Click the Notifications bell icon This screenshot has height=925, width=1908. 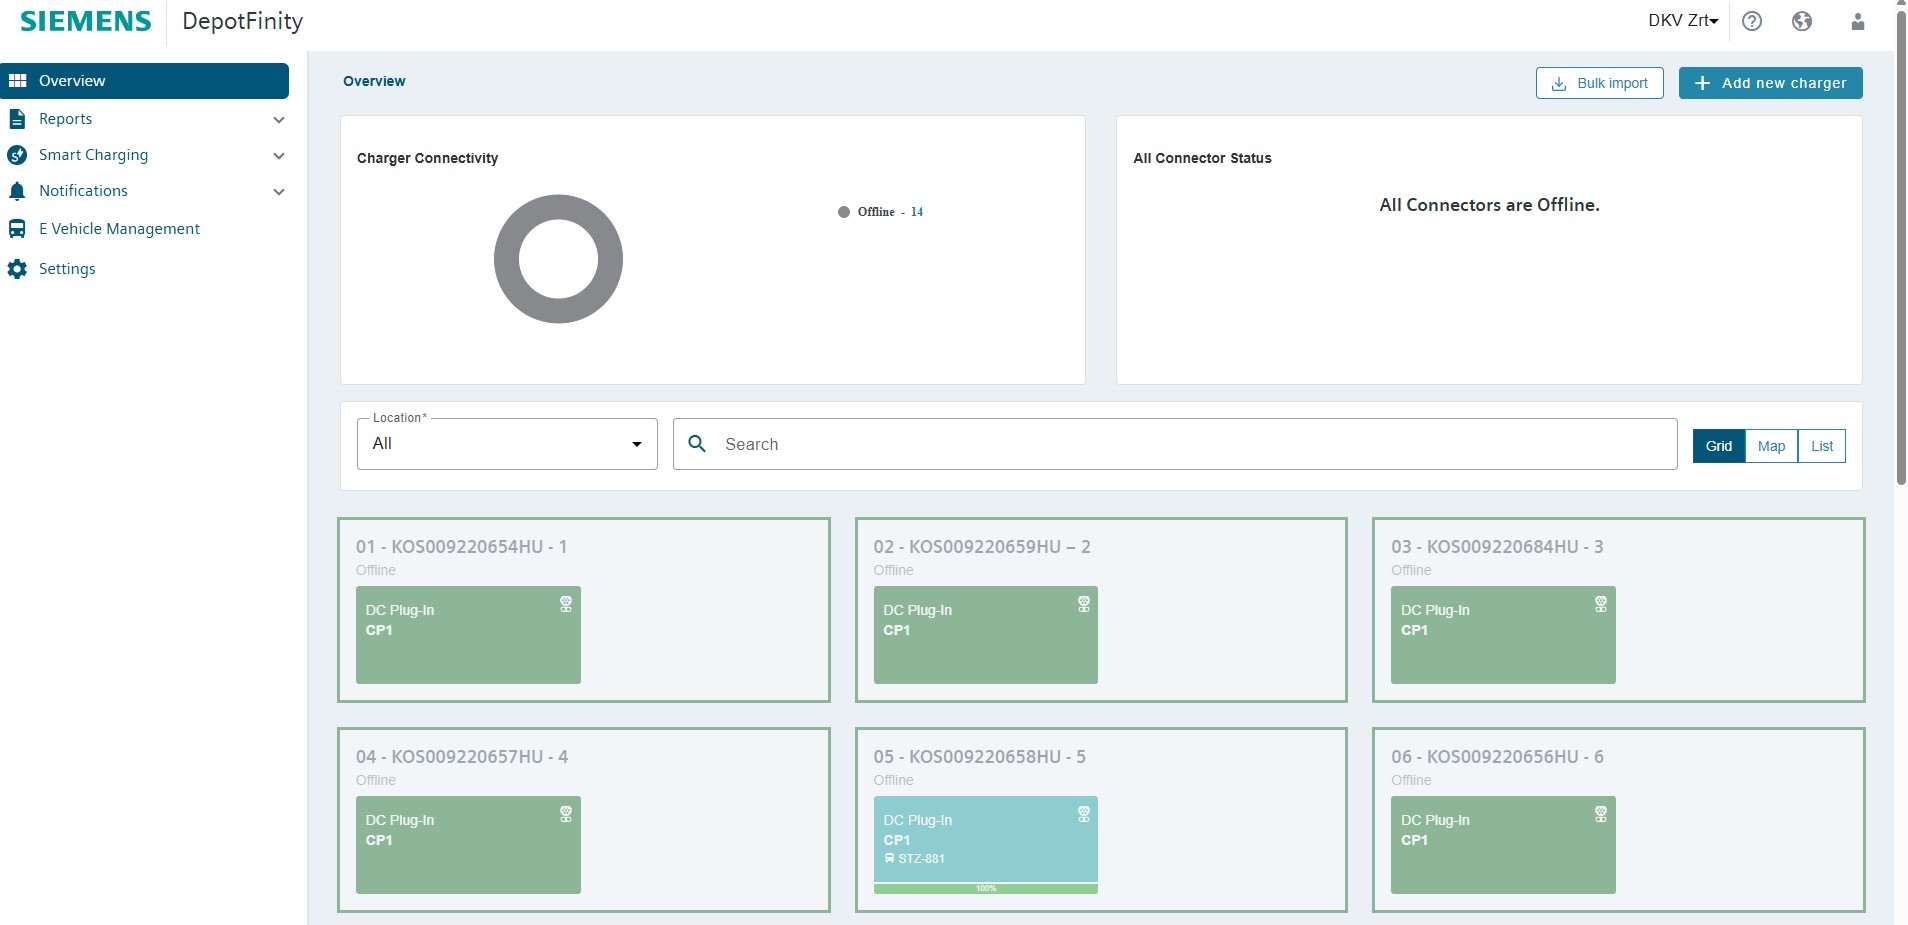[x=17, y=191]
